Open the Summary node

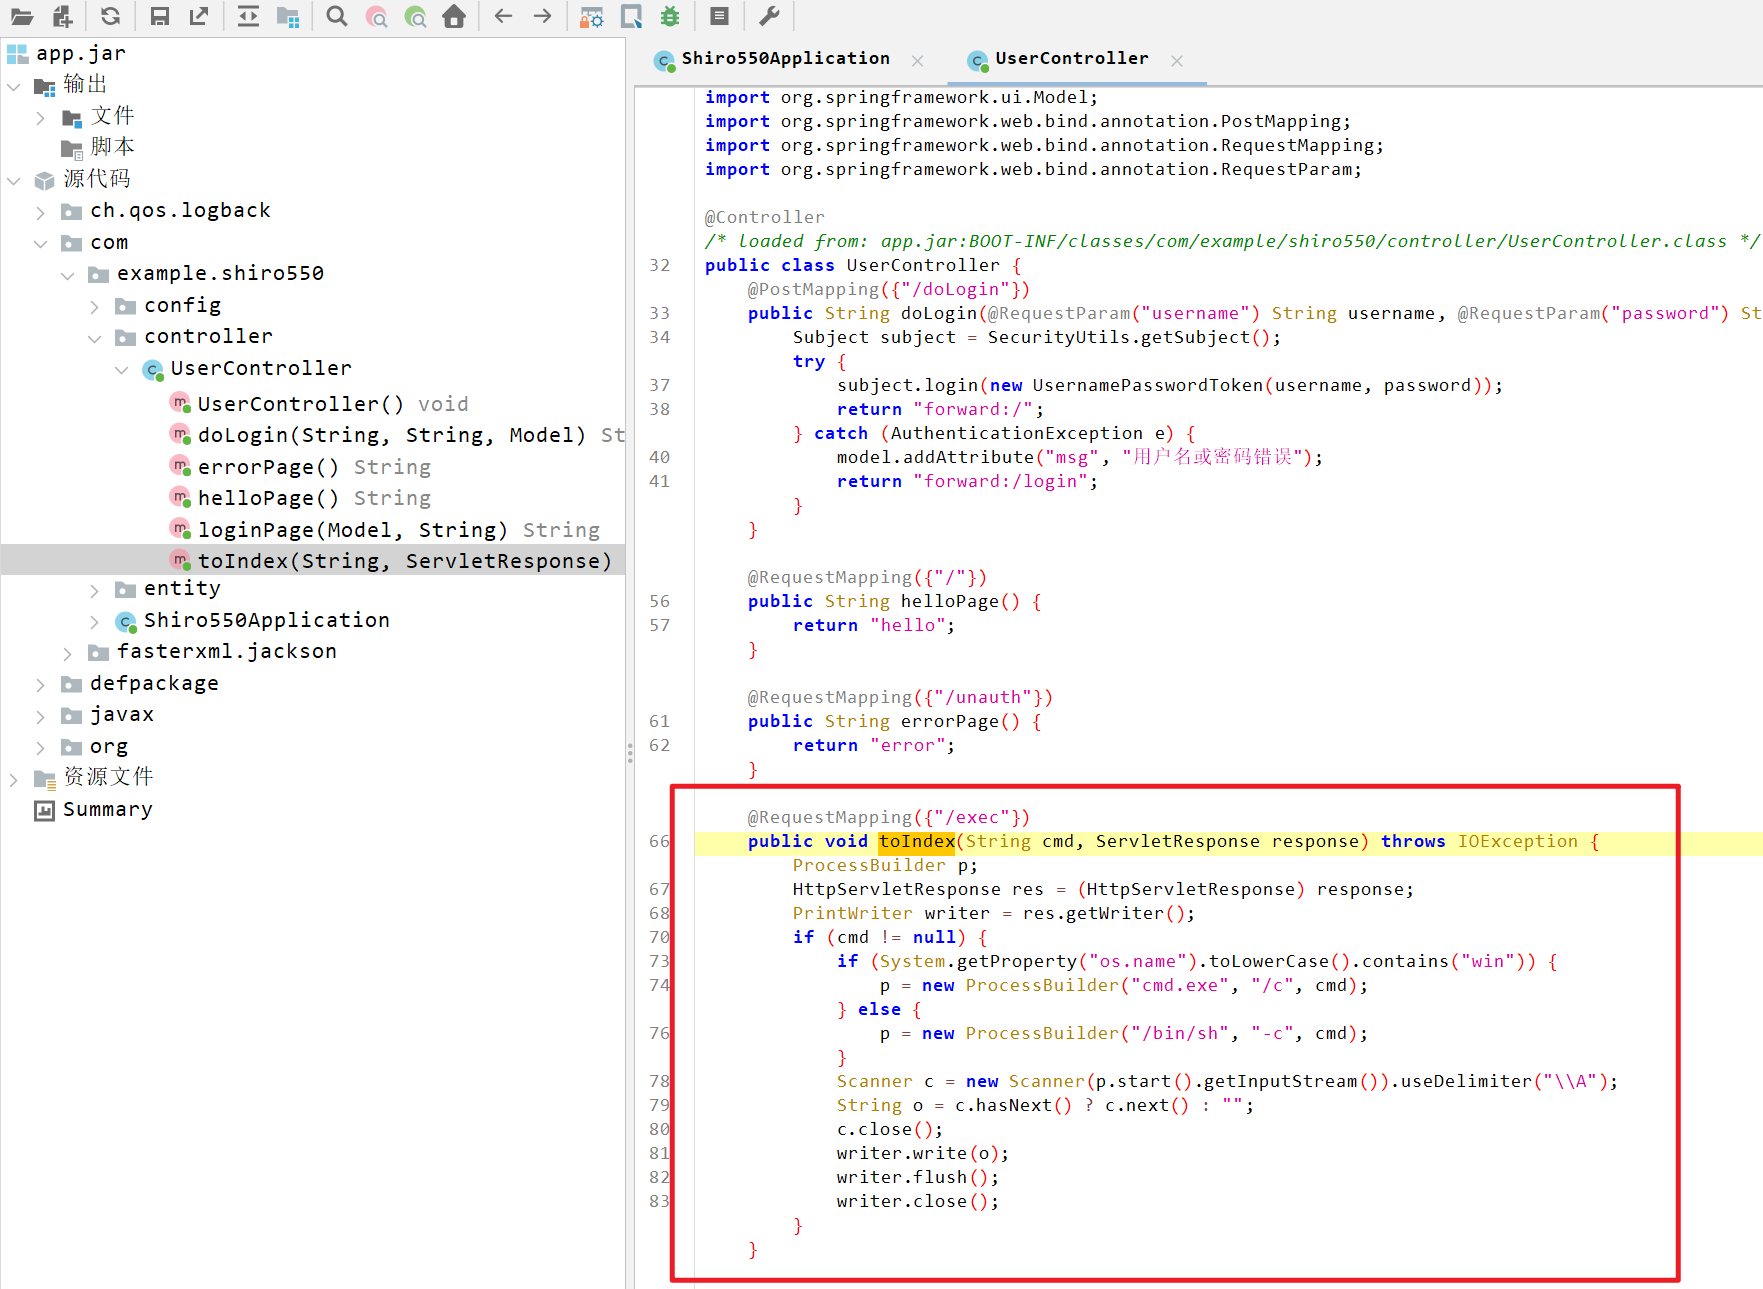pos(108,810)
